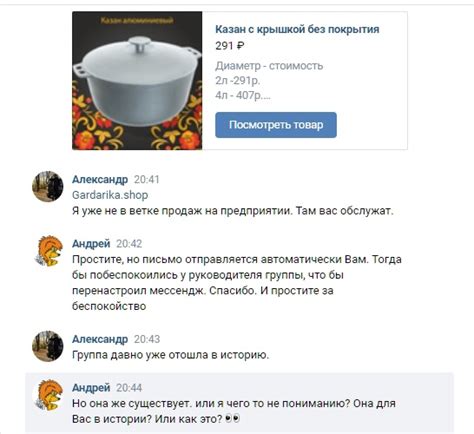
Task: Click Андрей's hedgehog avatar at 20:42 message
Action: (49, 251)
